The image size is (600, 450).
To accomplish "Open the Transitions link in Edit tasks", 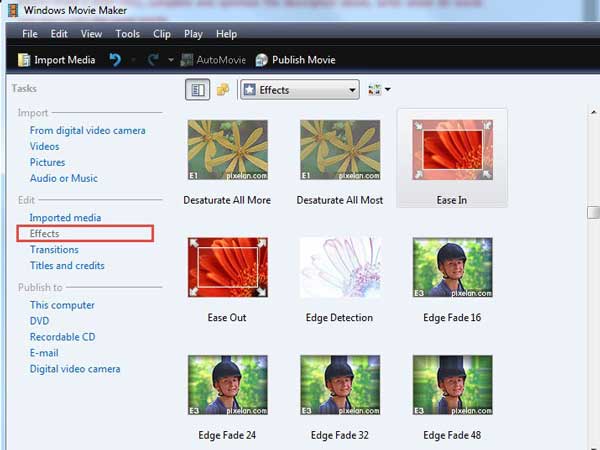I will (54, 250).
